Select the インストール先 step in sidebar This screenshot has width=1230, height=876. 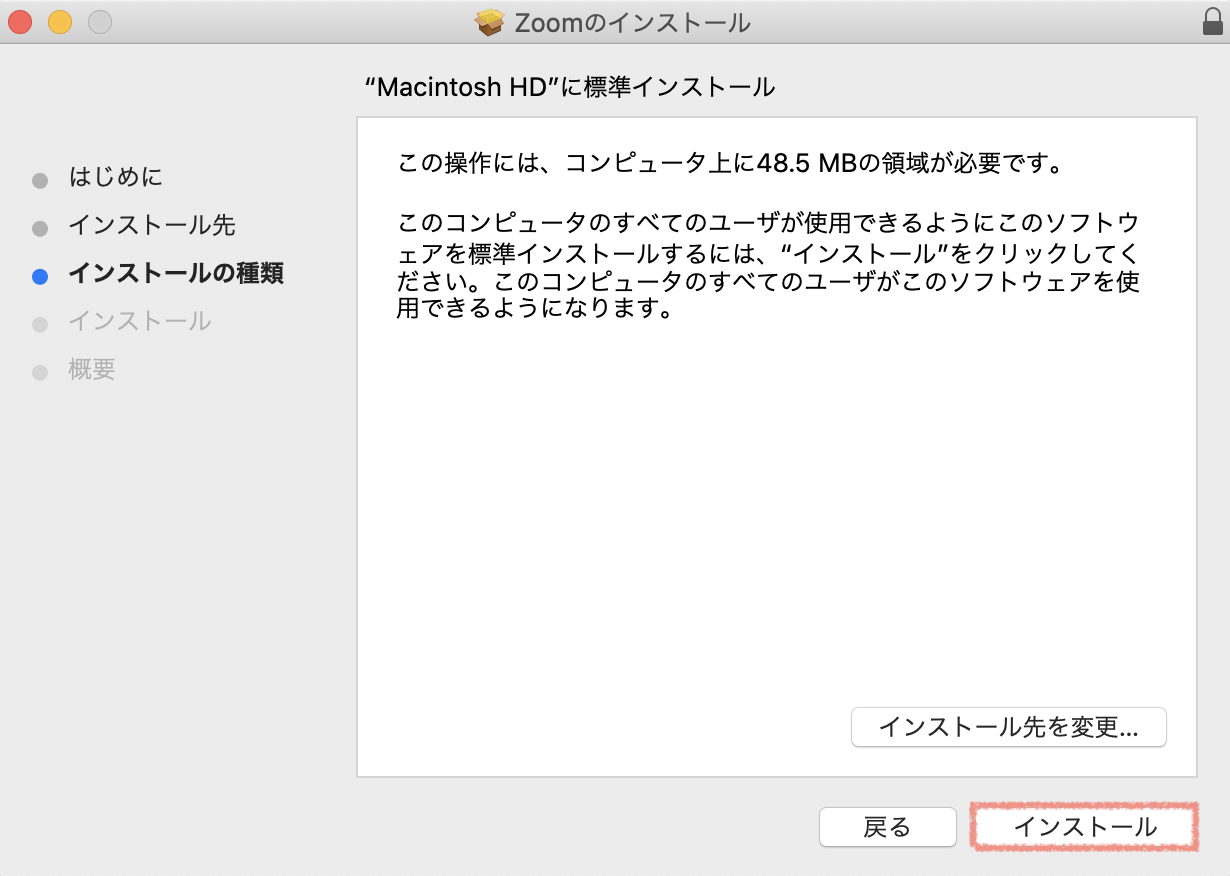pyautogui.click(x=152, y=226)
